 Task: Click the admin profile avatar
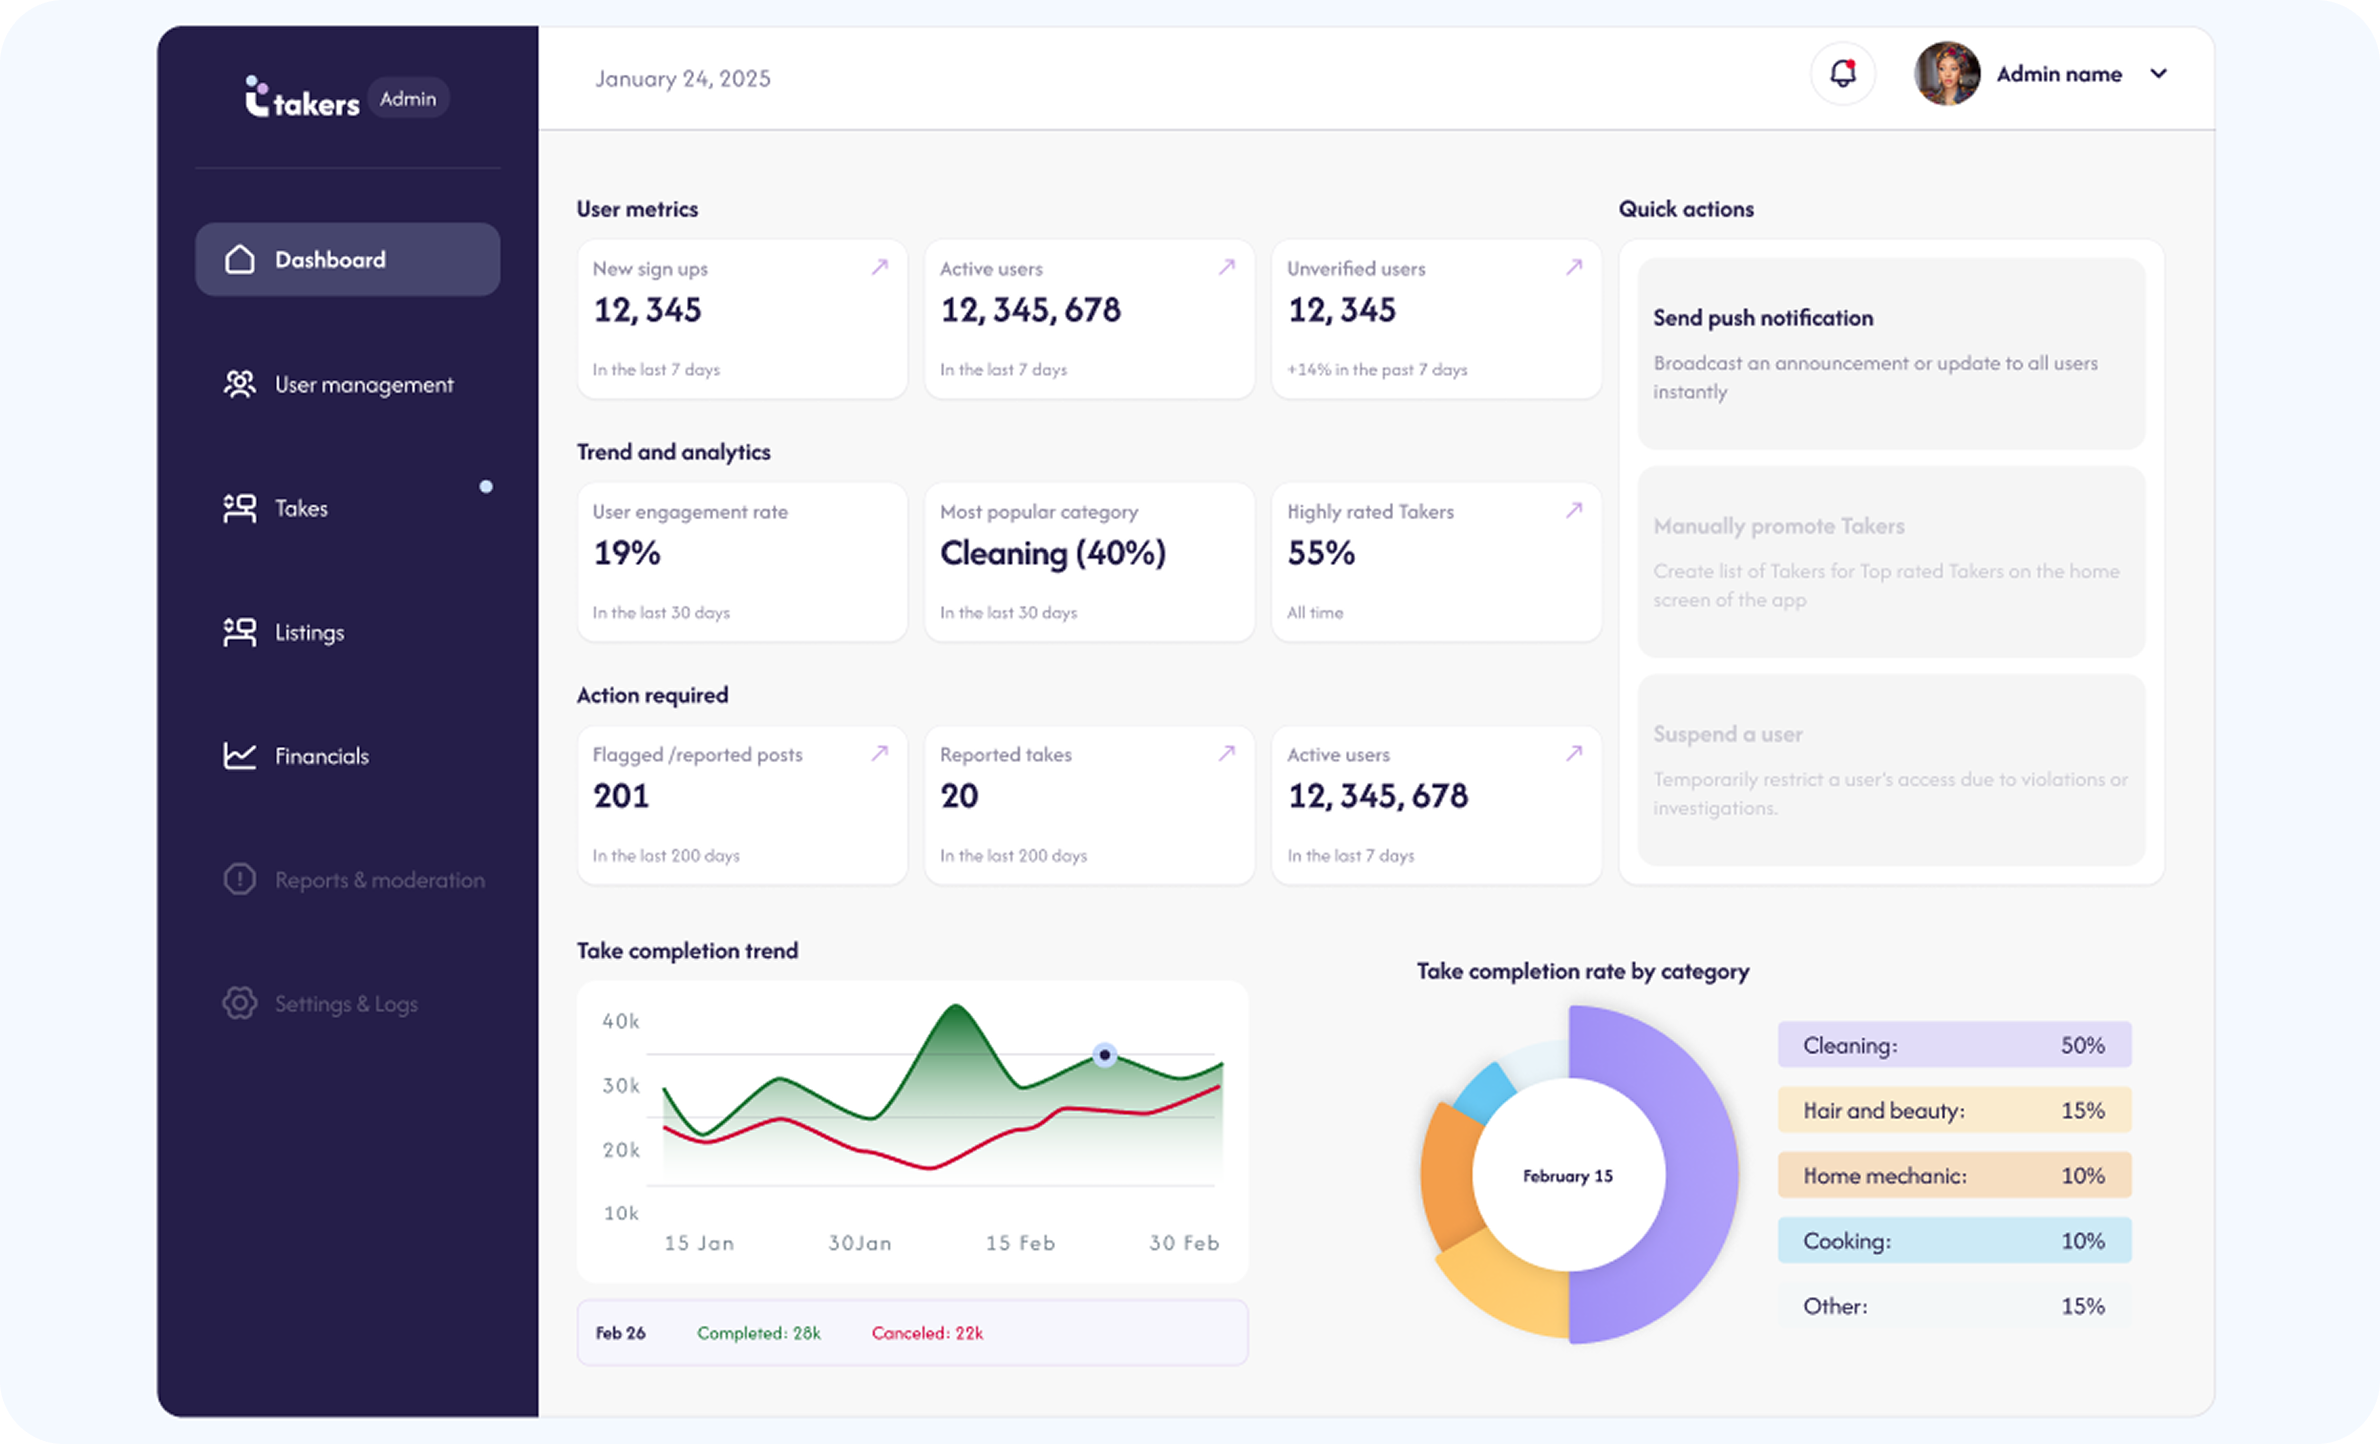(x=1946, y=74)
